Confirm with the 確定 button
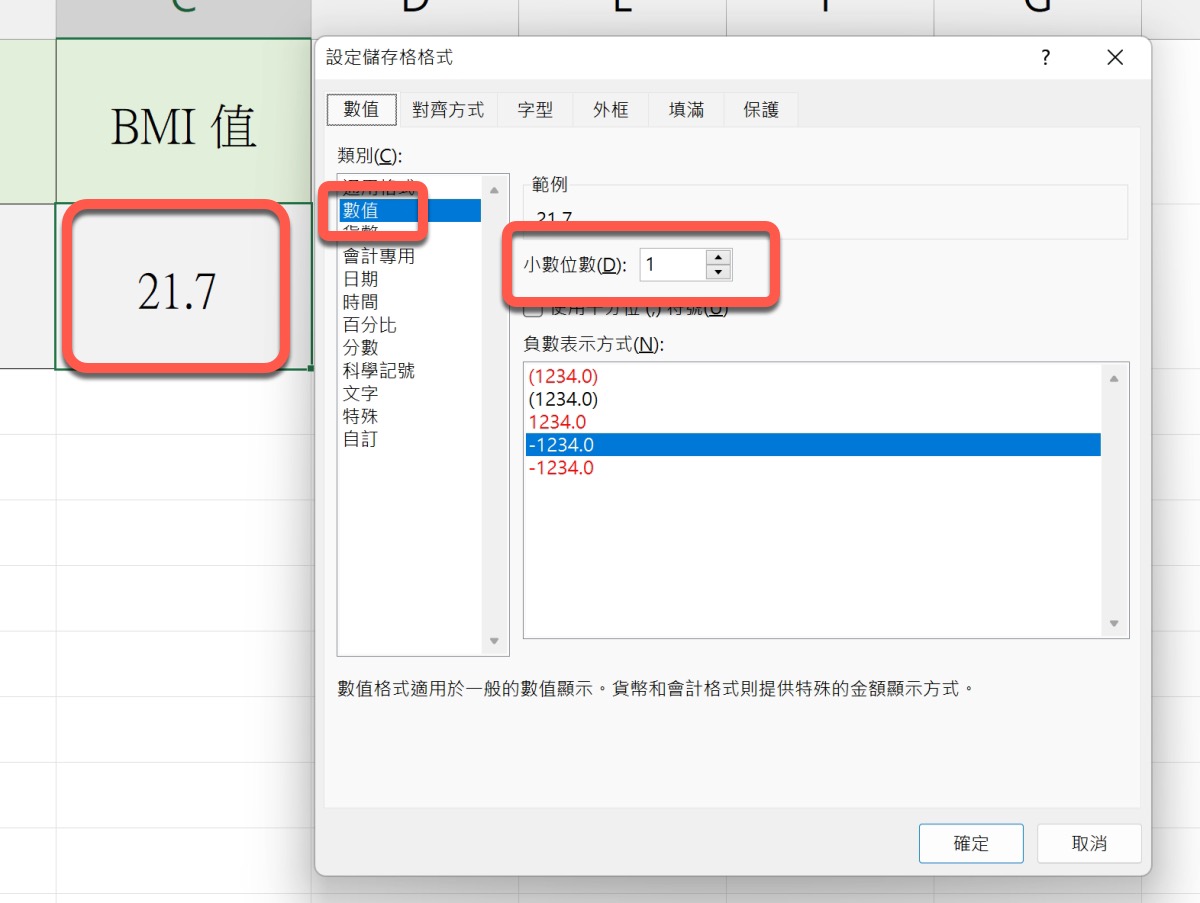 tap(971, 843)
